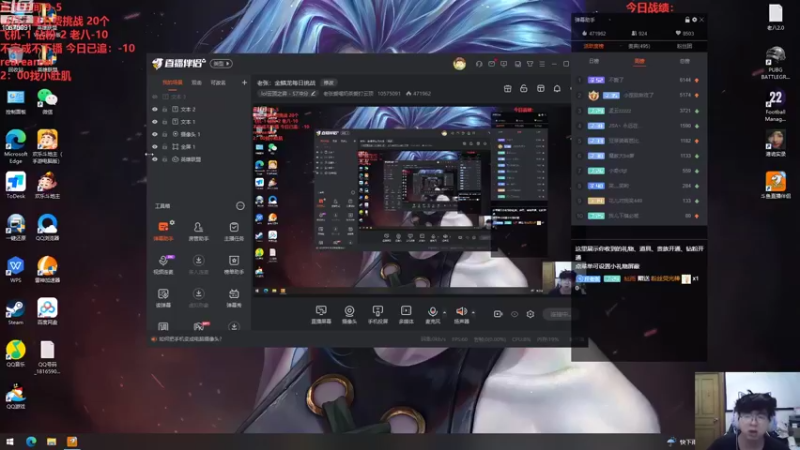Lock the 文本 2 layer
Screen dimensions: 800x450
(165, 109)
